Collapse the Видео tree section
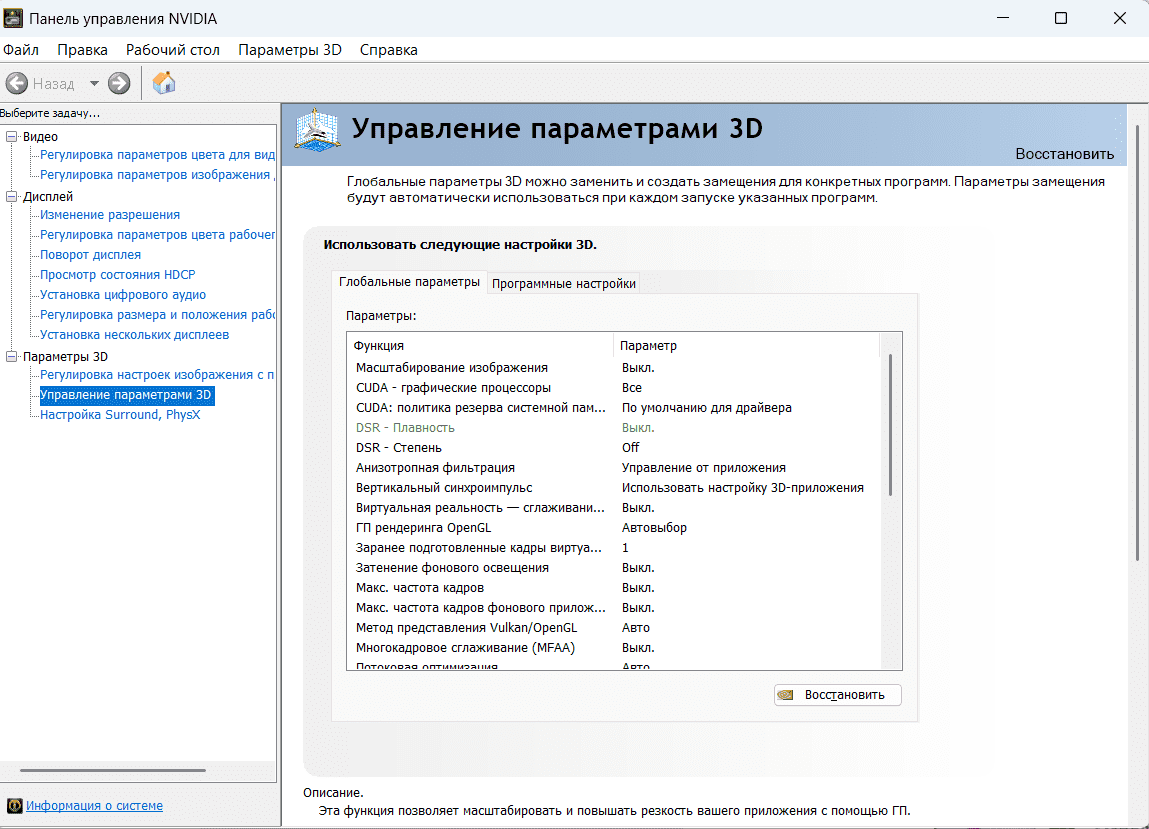1149x829 pixels. tap(12, 136)
